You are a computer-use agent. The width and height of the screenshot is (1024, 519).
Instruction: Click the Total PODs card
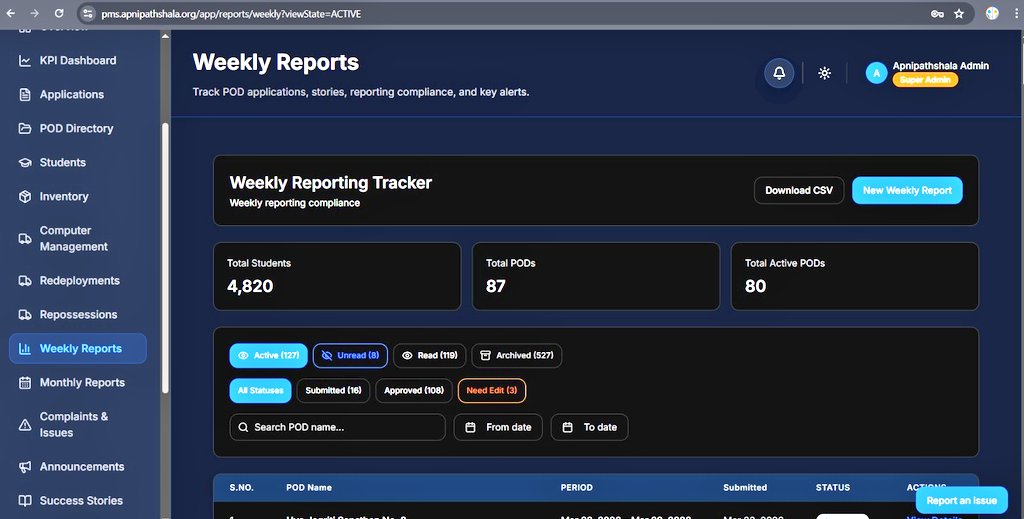coord(596,276)
